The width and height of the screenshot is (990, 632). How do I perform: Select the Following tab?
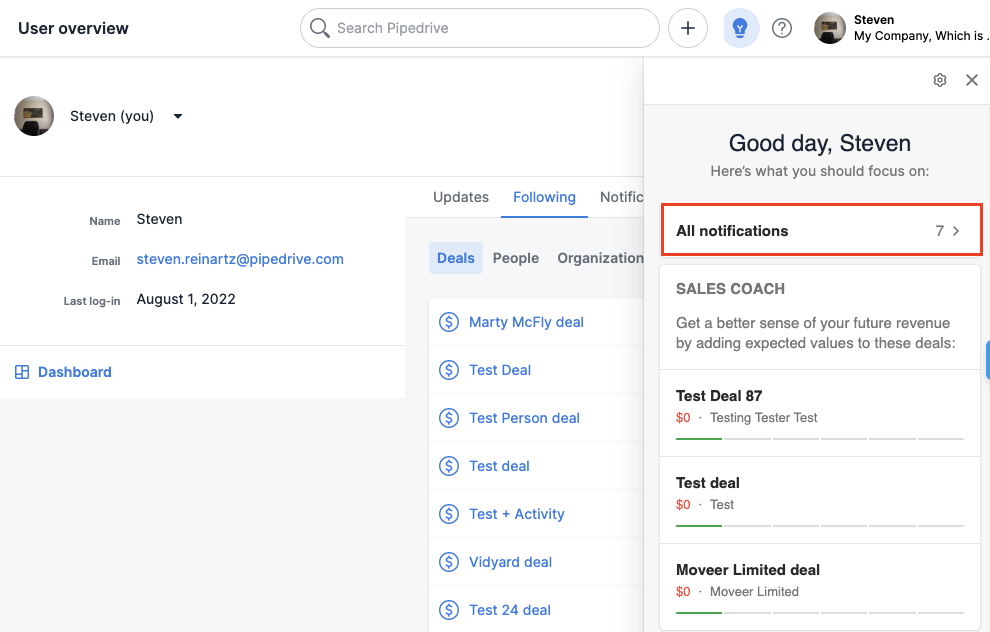[x=544, y=197]
